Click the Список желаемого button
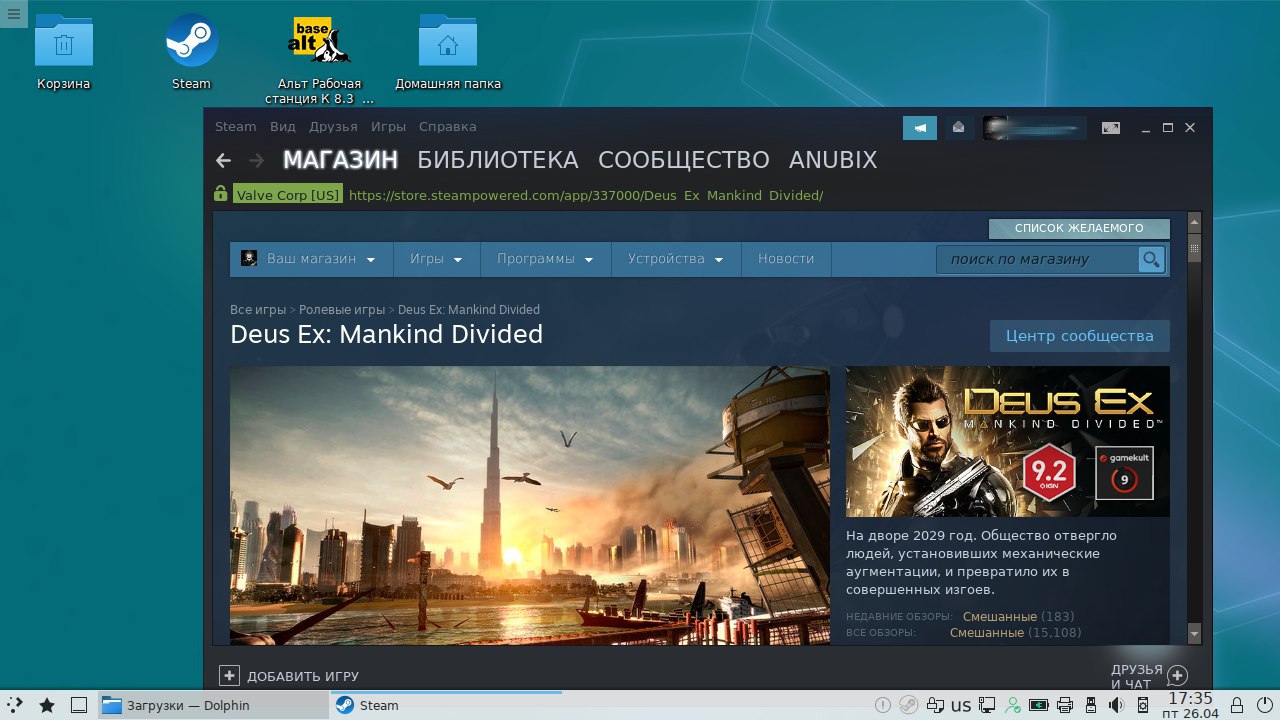Viewport: 1280px width, 720px height. pos(1079,229)
